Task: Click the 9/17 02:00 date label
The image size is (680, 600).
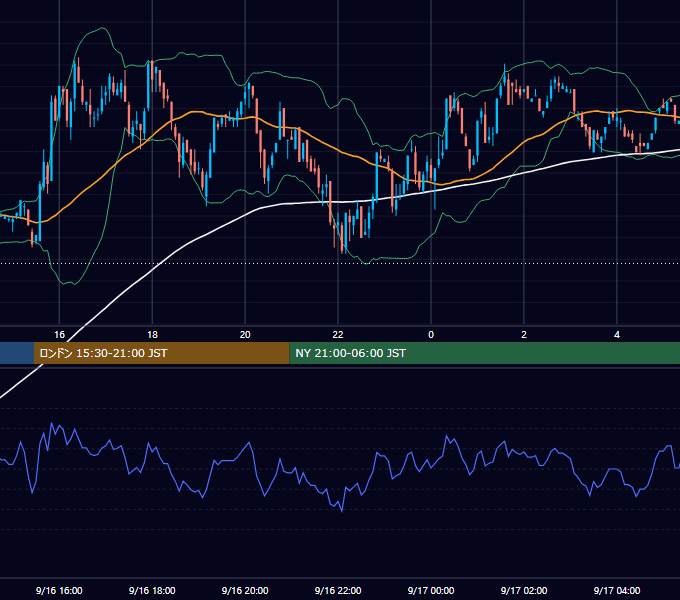Action: pos(524,590)
